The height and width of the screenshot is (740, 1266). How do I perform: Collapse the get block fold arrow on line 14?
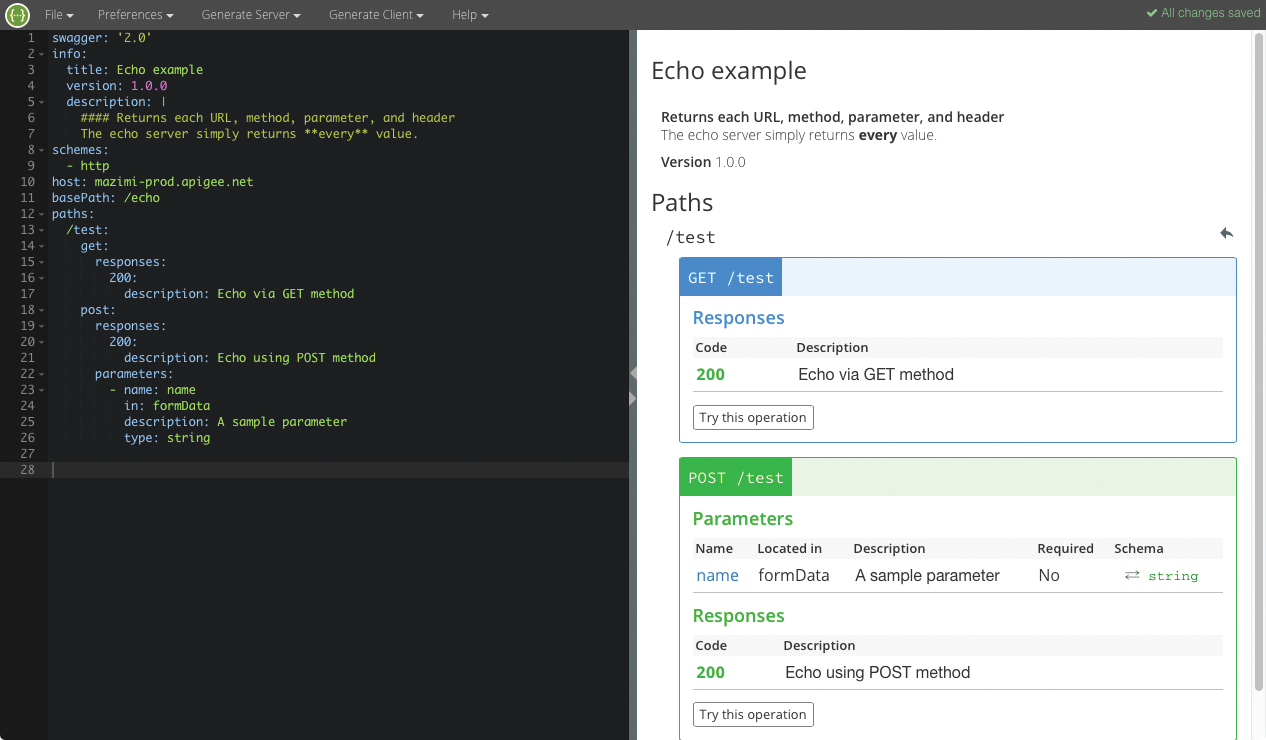click(x=40, y=245)
